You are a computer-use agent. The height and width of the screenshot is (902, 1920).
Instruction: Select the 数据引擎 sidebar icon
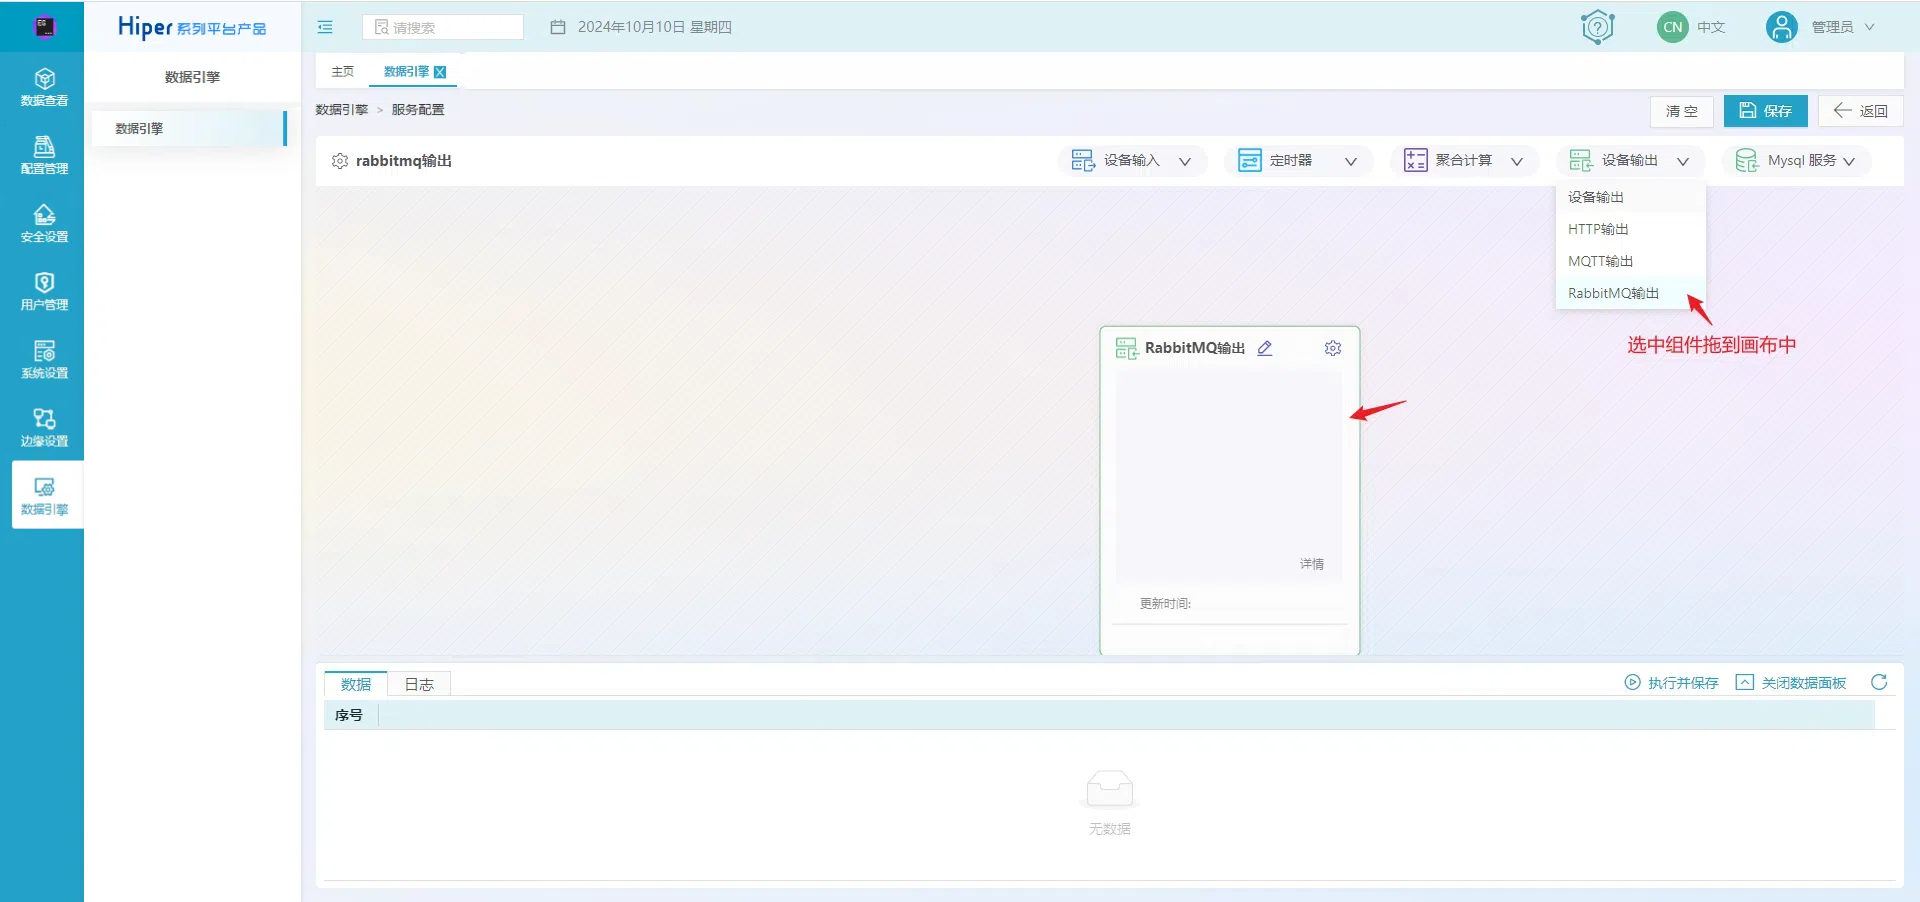click(45, 495)
